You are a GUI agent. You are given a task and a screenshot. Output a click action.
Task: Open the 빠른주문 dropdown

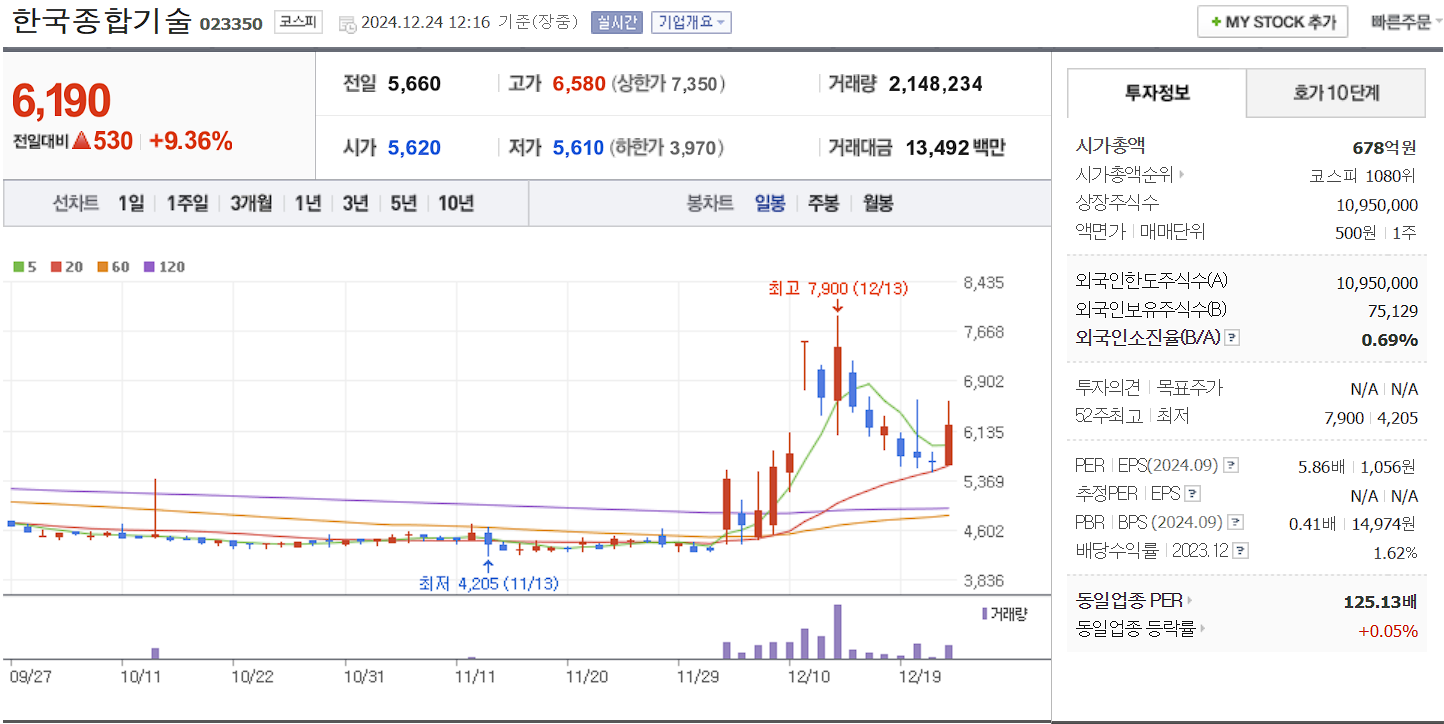pyautogui.click(x=1404, y=20)
